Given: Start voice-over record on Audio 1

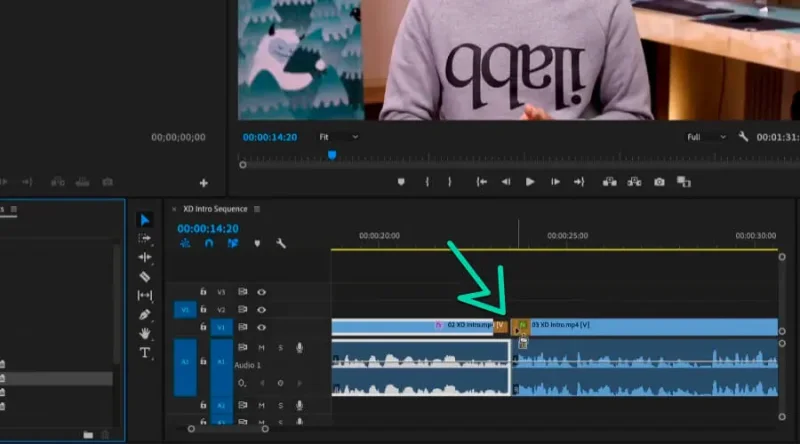Looking at the screenshot, I should [x=299, y=348].
